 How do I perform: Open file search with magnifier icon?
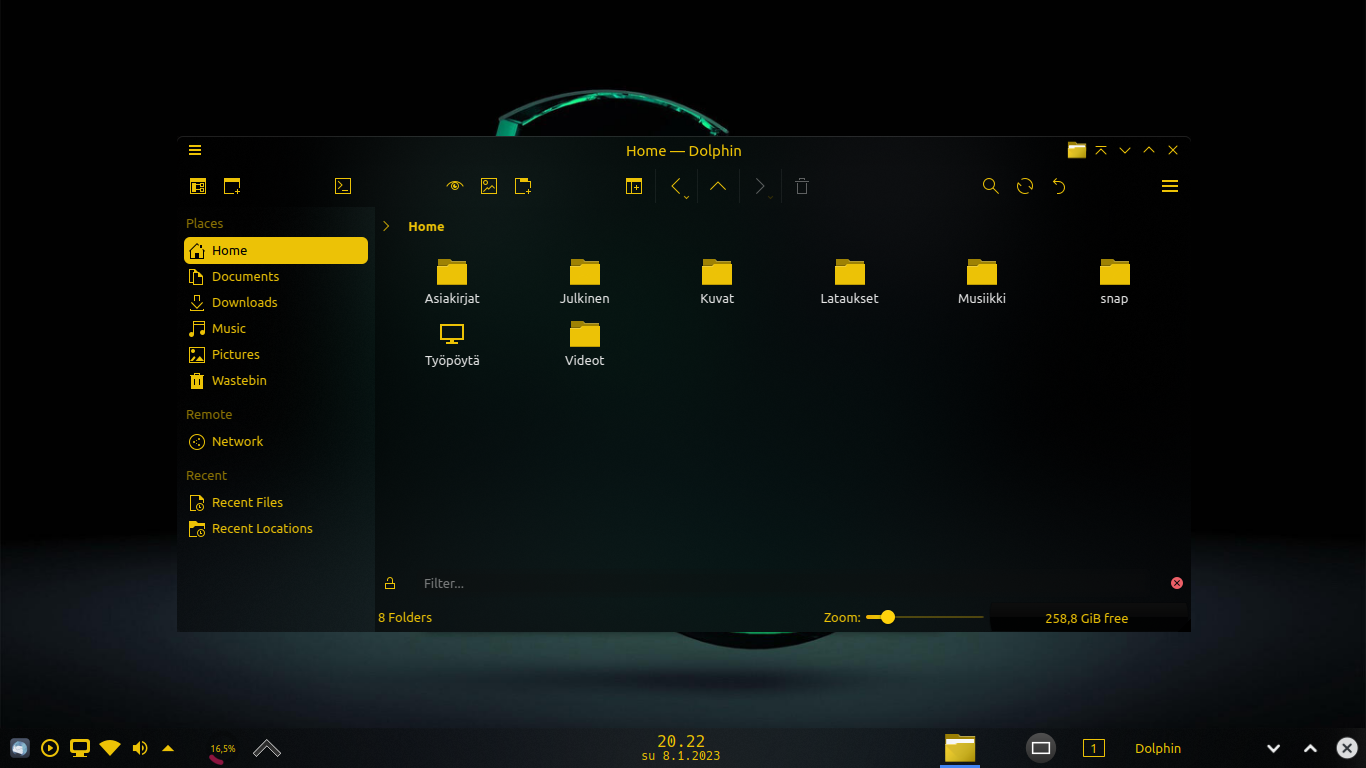pyautogui.click(x=991, y=186)
